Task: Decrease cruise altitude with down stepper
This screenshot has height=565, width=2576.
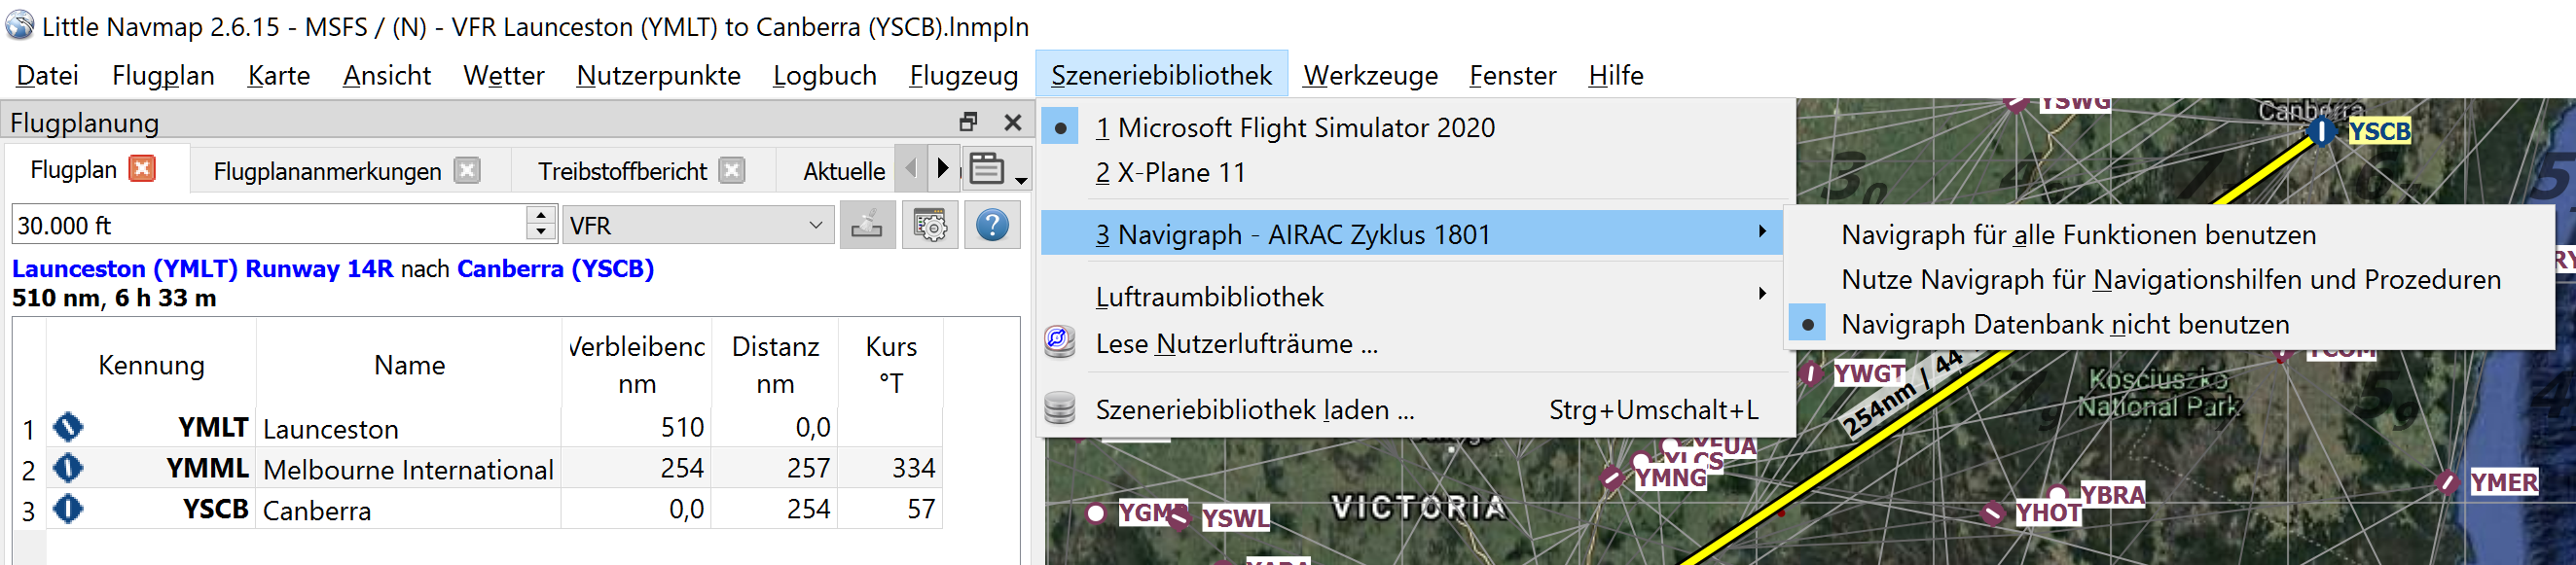Action: 541,234
